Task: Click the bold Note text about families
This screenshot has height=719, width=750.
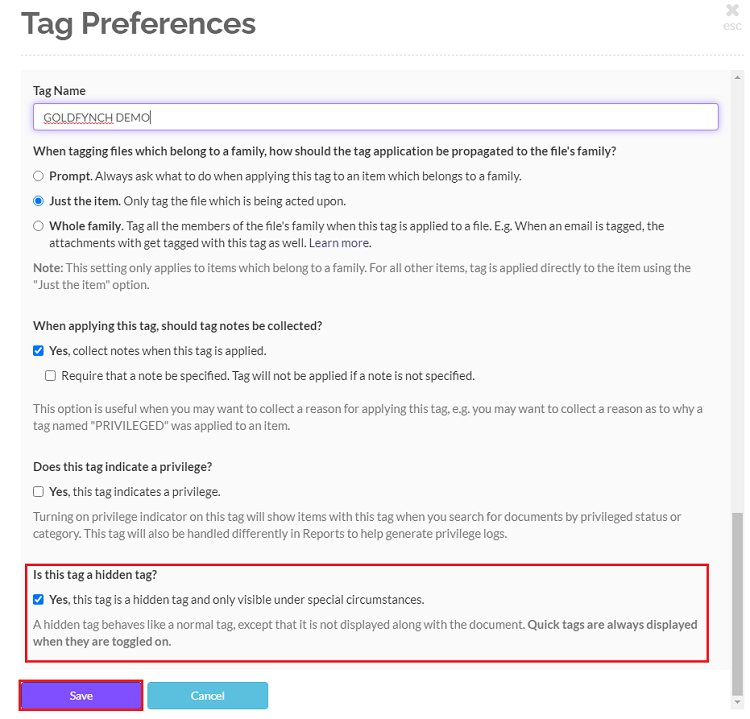Action: (47, 268)
